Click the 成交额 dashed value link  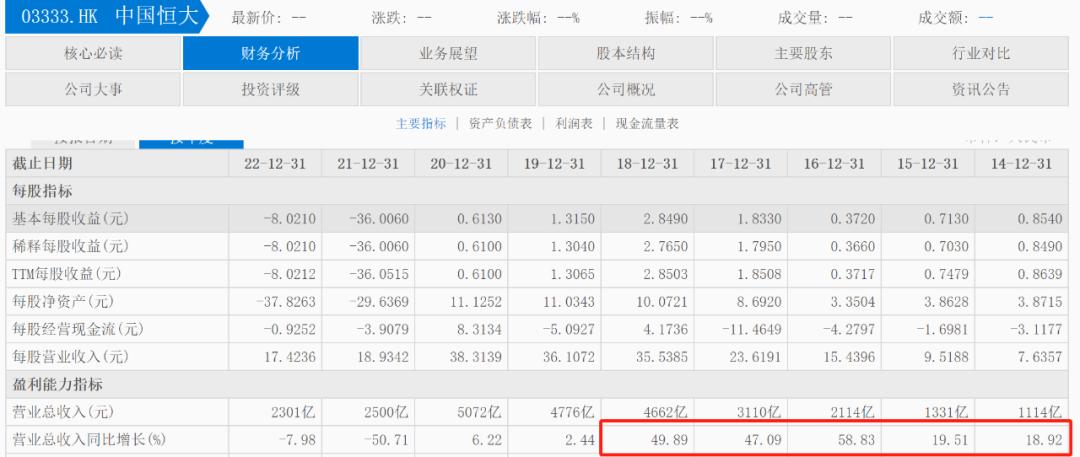tap(986, 18)
